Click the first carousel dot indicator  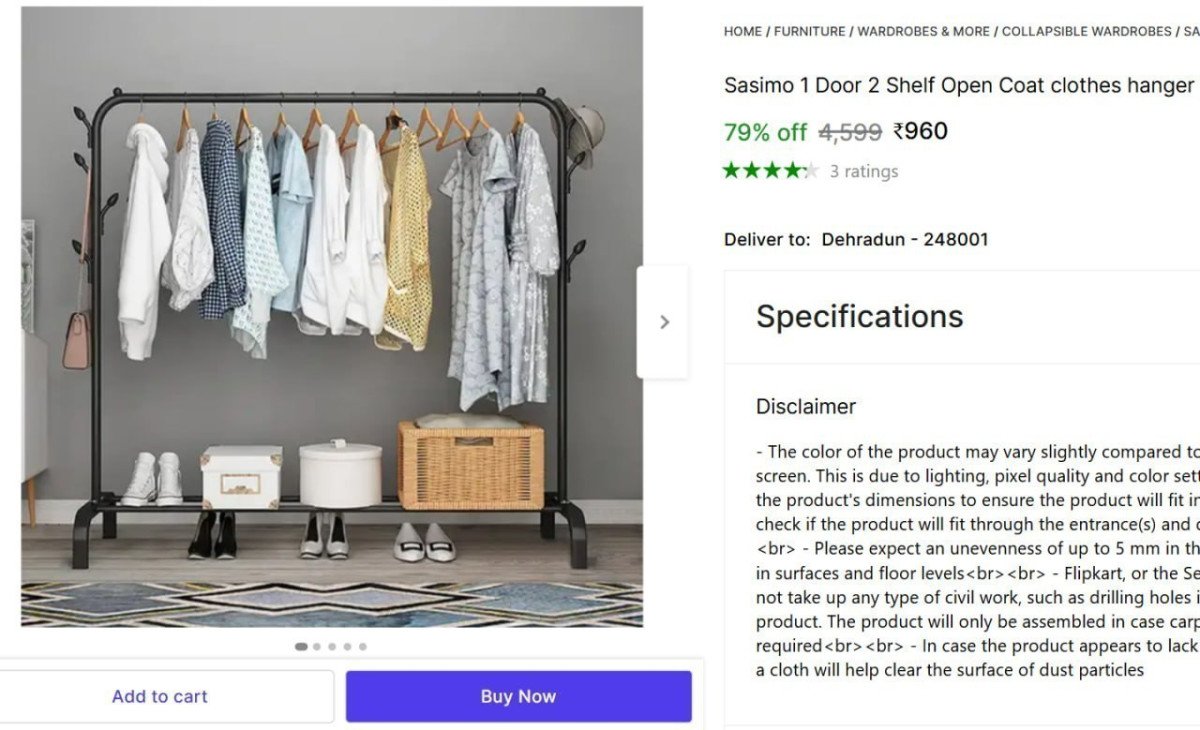pos(301,647)
